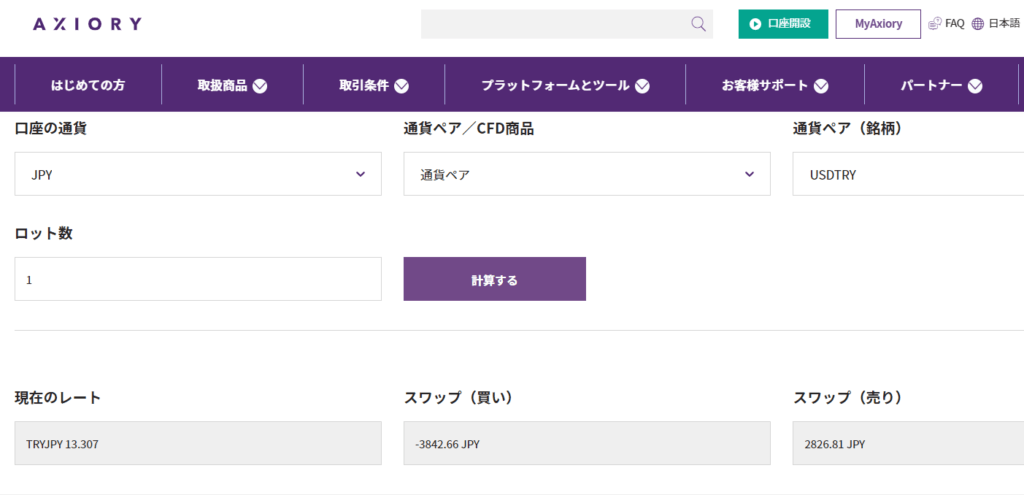Open はじめての方 menu item

(88, 86)
